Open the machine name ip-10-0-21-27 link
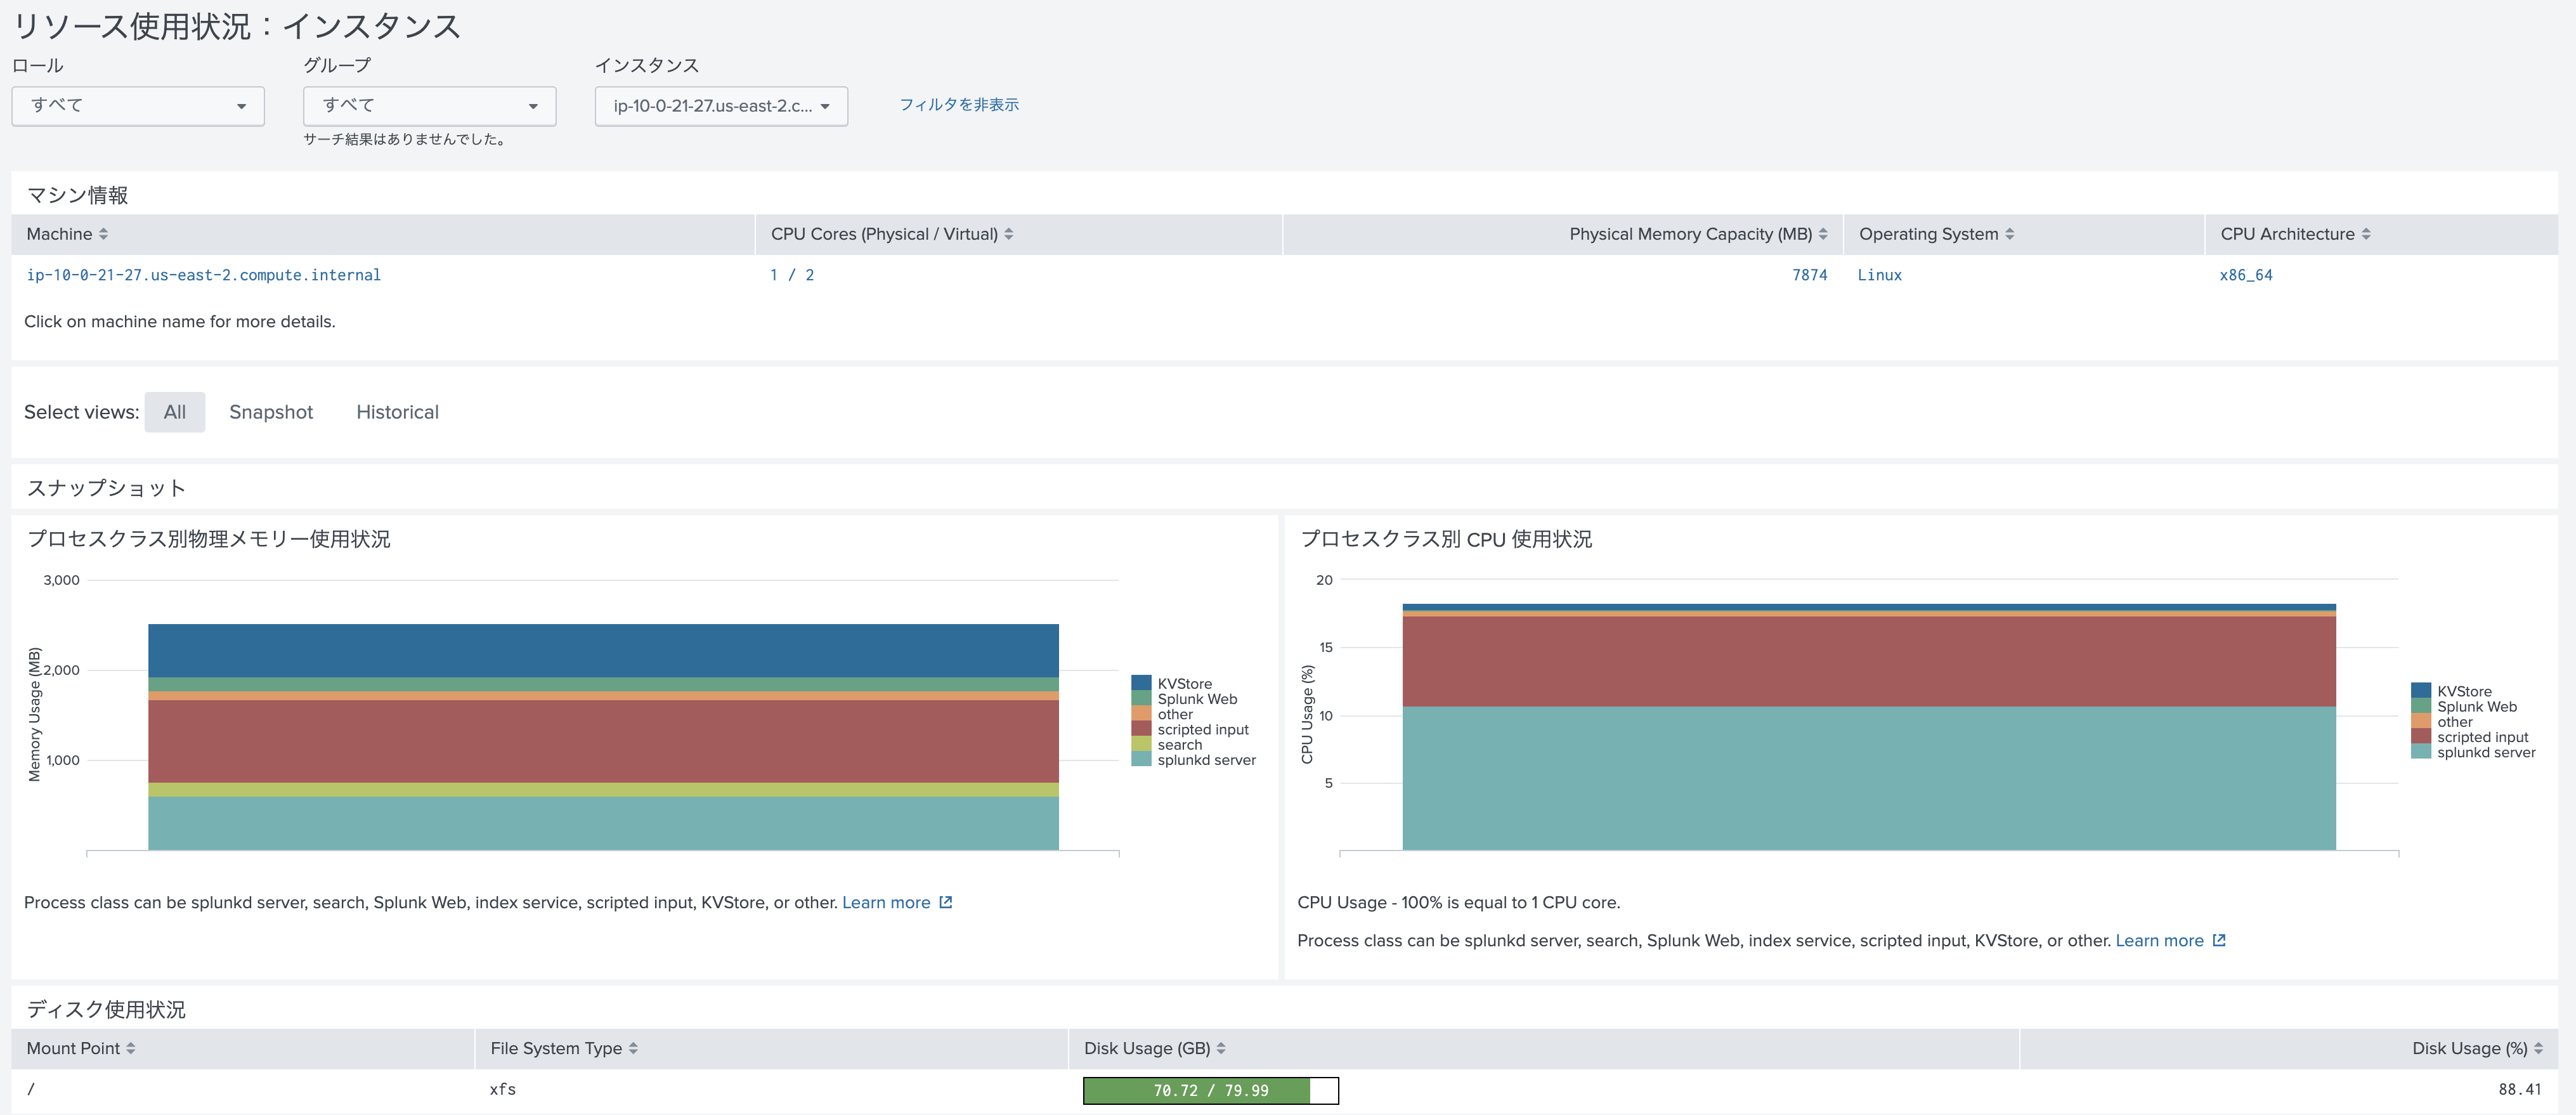 (x=203, y=275)
